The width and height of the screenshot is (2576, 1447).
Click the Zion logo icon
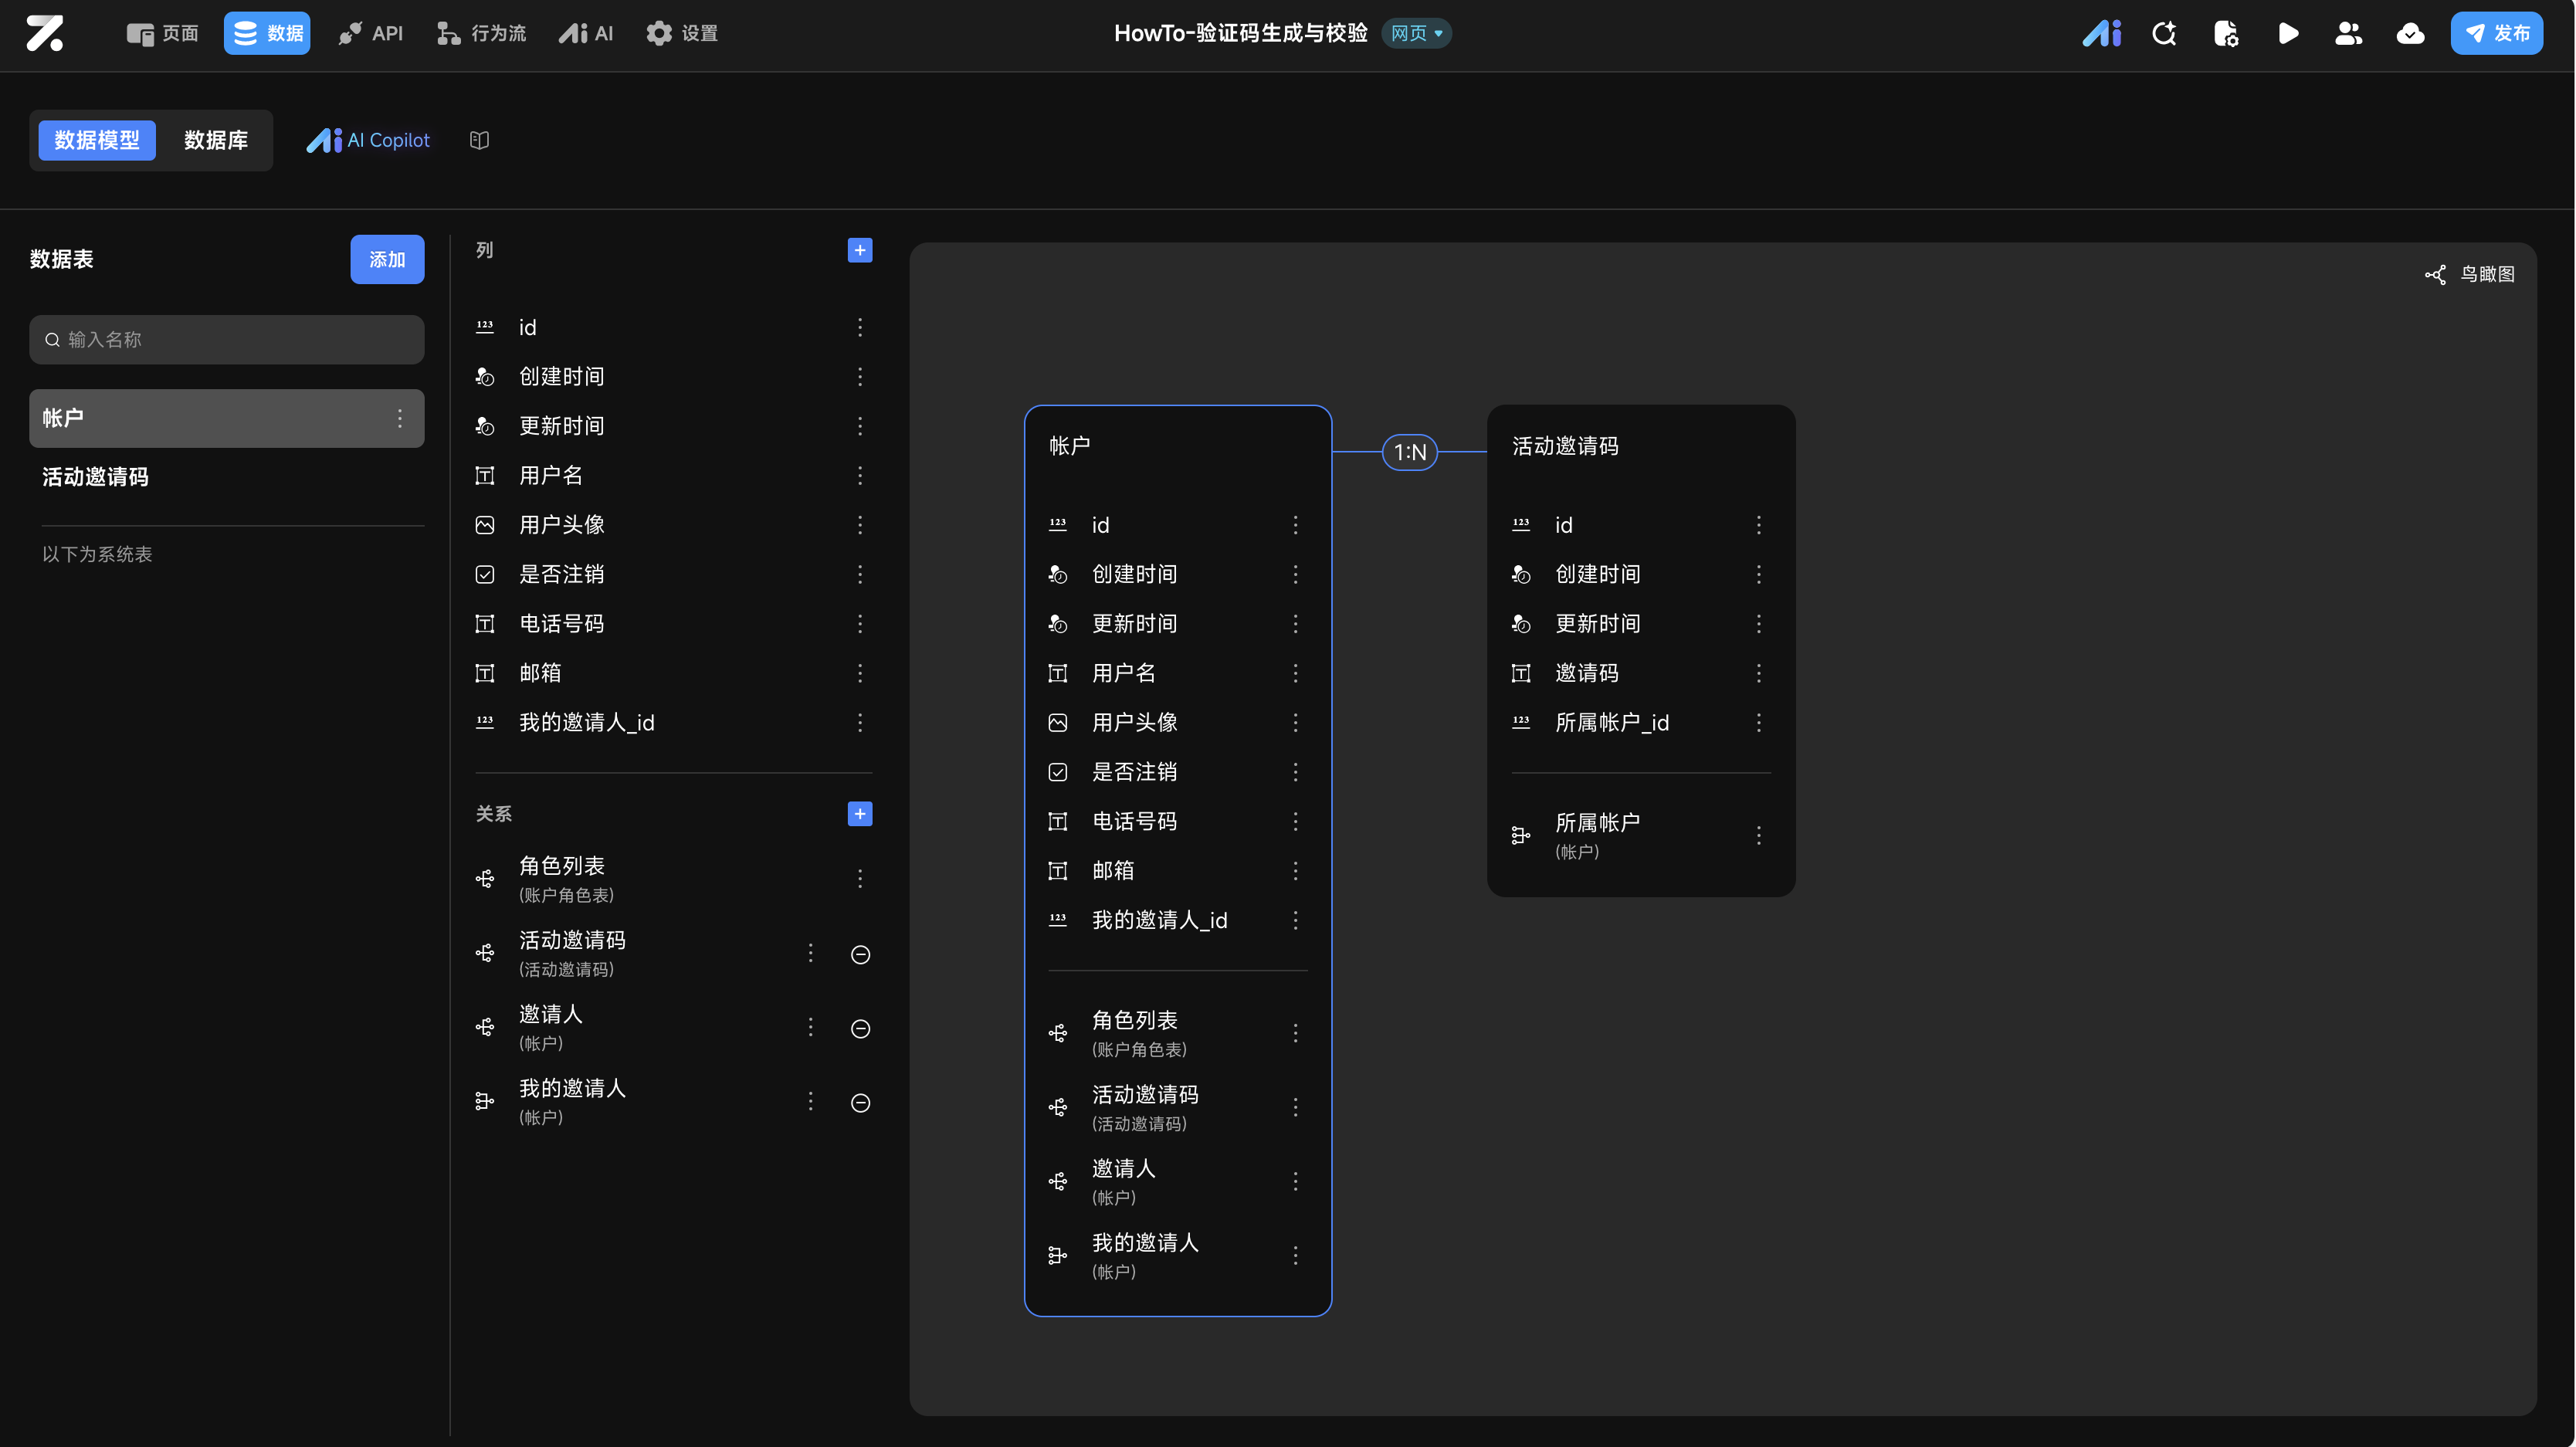pyautogui.click(x=45, y=33)
